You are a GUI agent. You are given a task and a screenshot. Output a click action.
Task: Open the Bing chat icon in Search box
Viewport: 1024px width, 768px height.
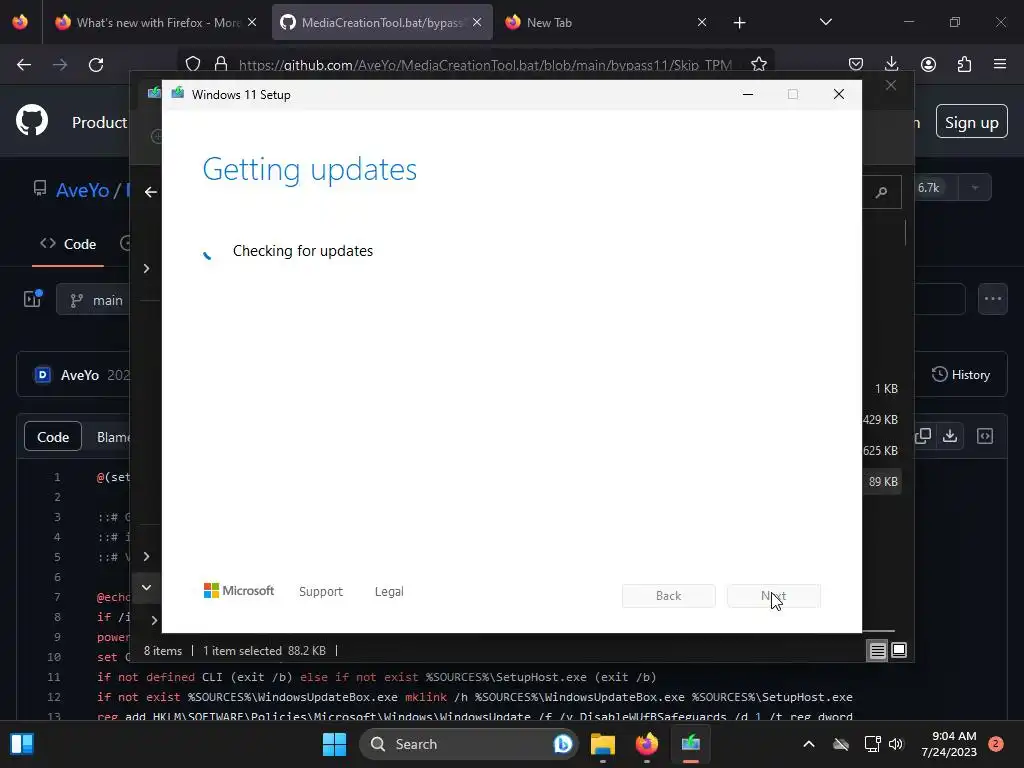[x=563, y=744]
